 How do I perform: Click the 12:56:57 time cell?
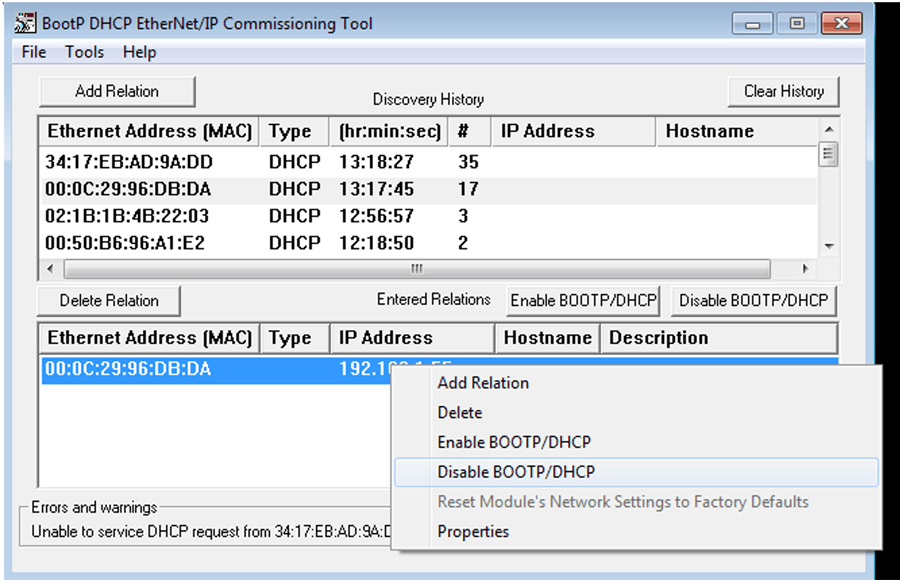coord(377,216)
